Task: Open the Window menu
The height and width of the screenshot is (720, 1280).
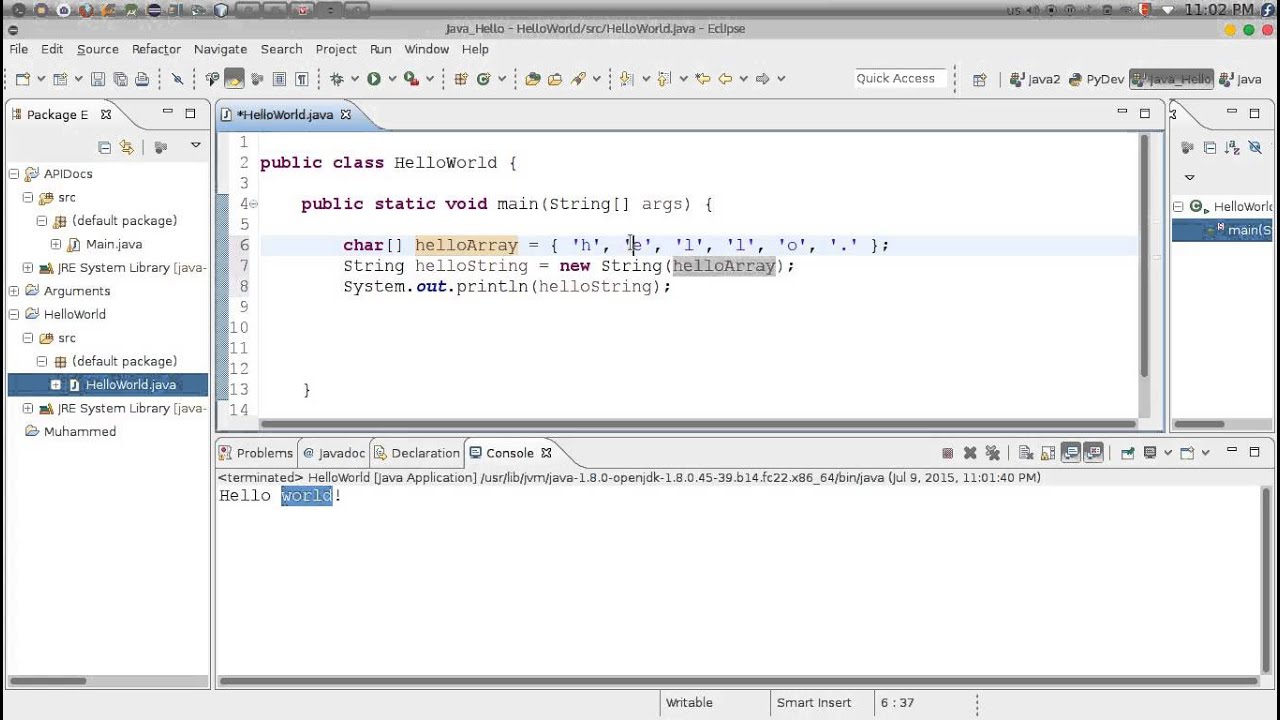Action: tap(426, 49)
